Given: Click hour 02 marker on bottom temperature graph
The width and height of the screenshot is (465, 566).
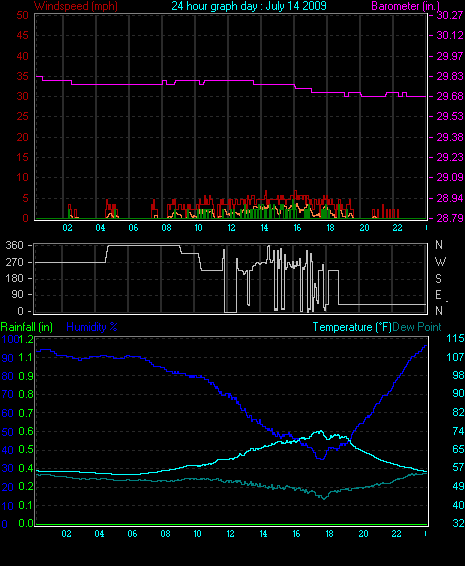Looking at the screenshot, I should tap(67, 534).
